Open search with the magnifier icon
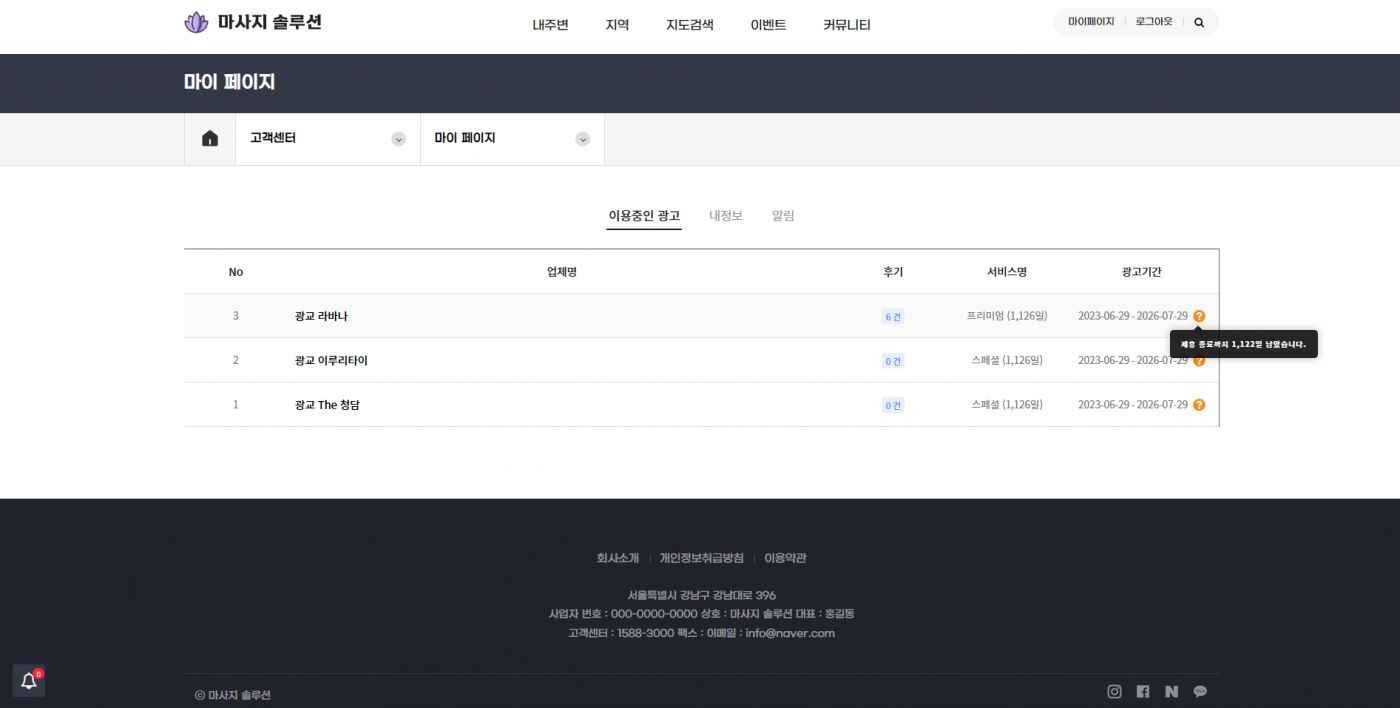Screen dimensions: 1400x708 coord(1199,22)
